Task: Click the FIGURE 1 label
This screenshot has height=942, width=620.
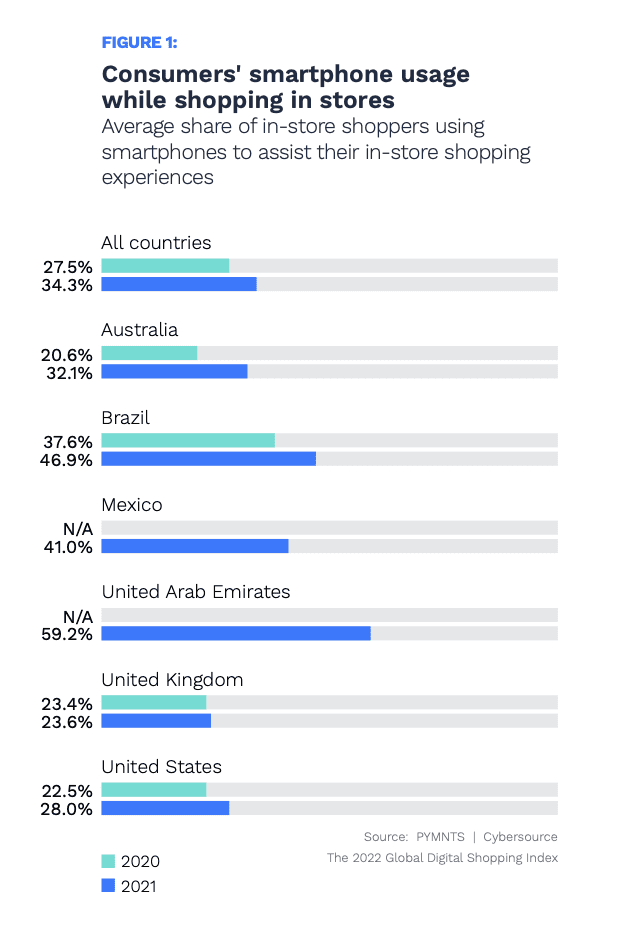Action: click(139, 42)
